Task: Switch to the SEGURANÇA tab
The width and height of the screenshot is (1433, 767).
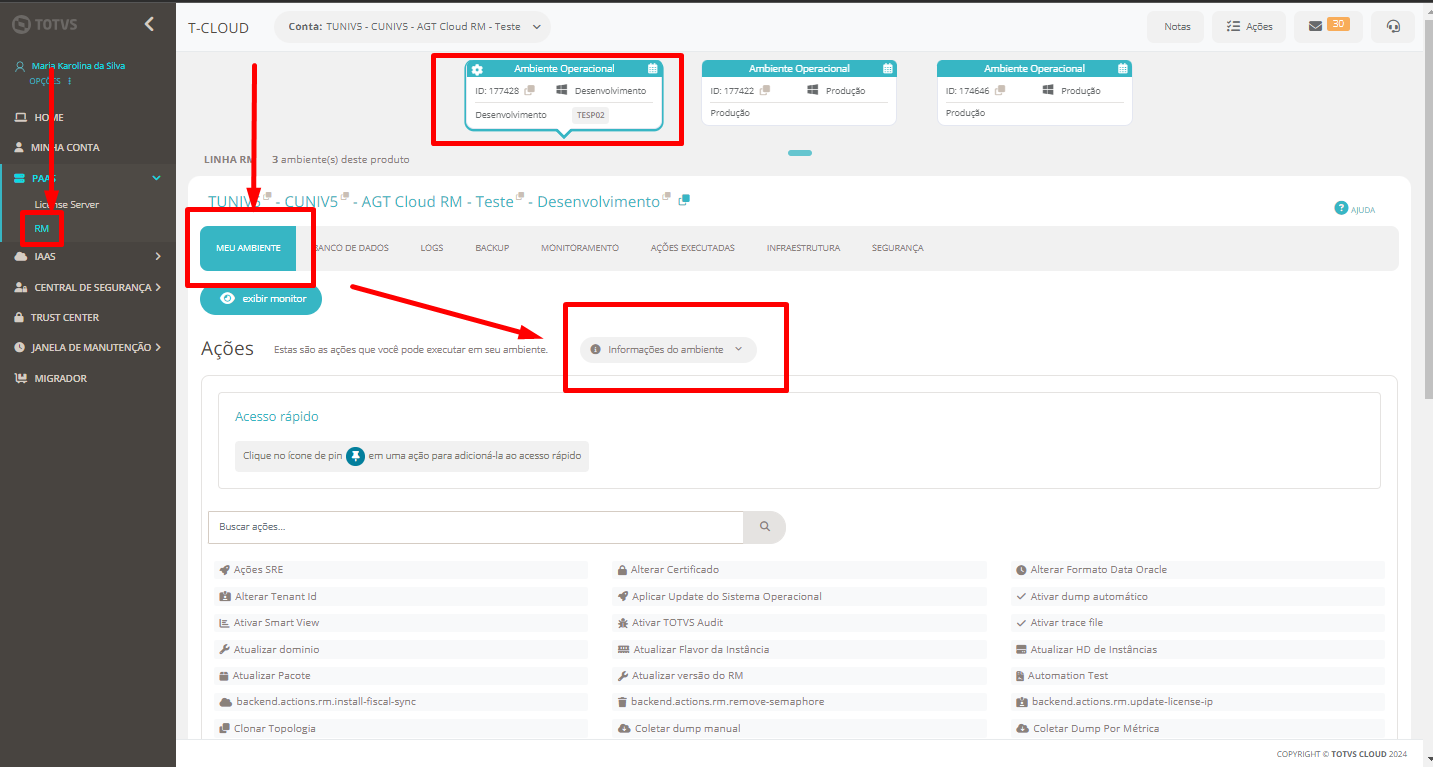Action: pos(898,248)
